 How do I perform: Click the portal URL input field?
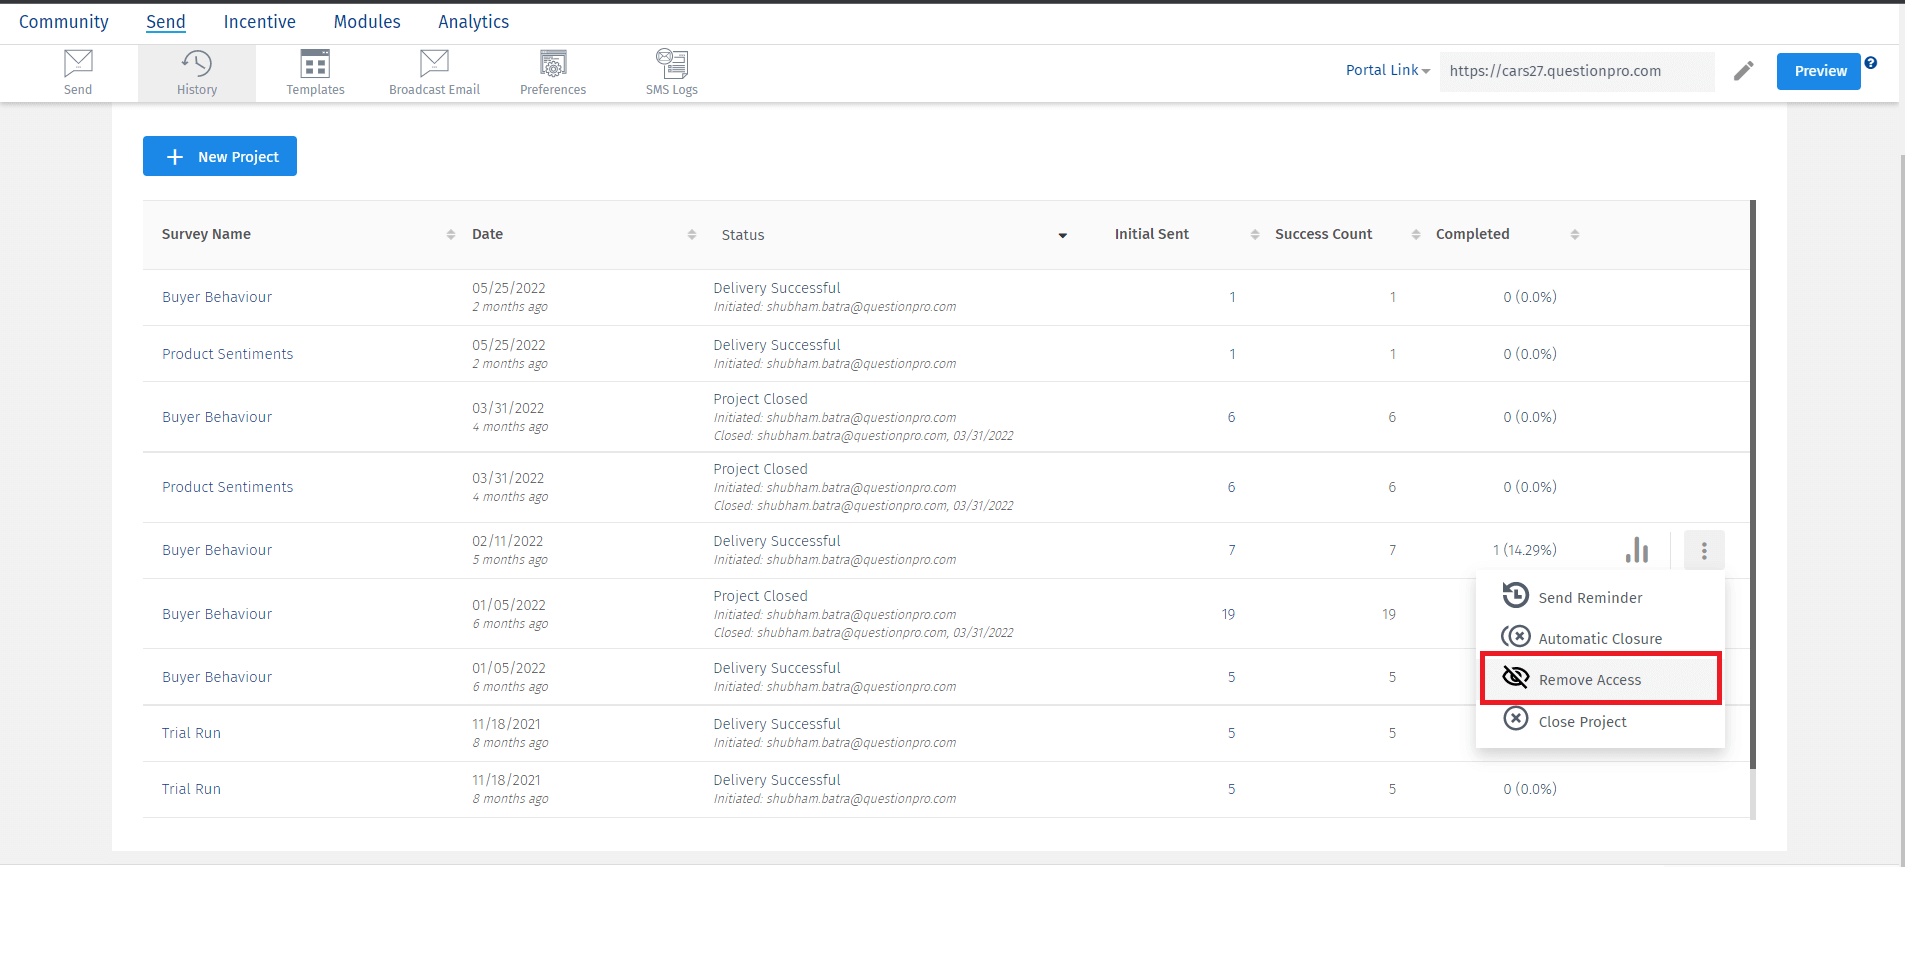[1575, 71]
